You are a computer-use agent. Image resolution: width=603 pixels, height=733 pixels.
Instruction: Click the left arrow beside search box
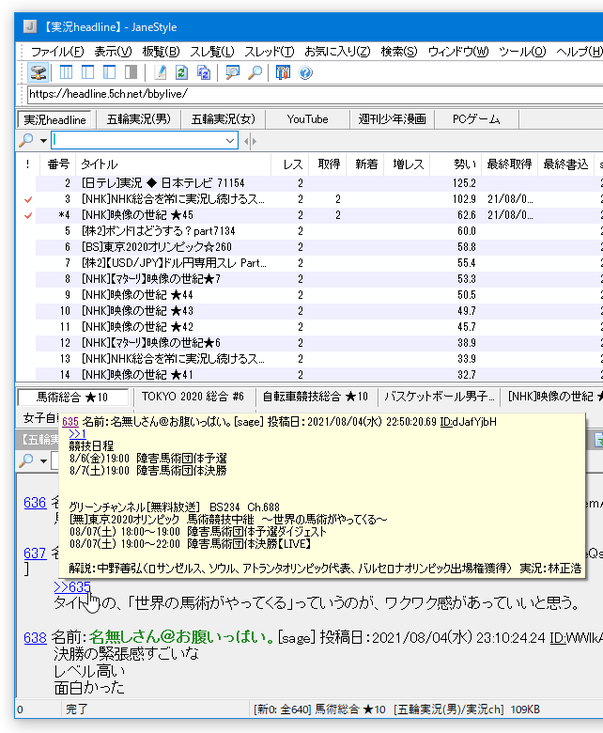click(x=246, y=141)
